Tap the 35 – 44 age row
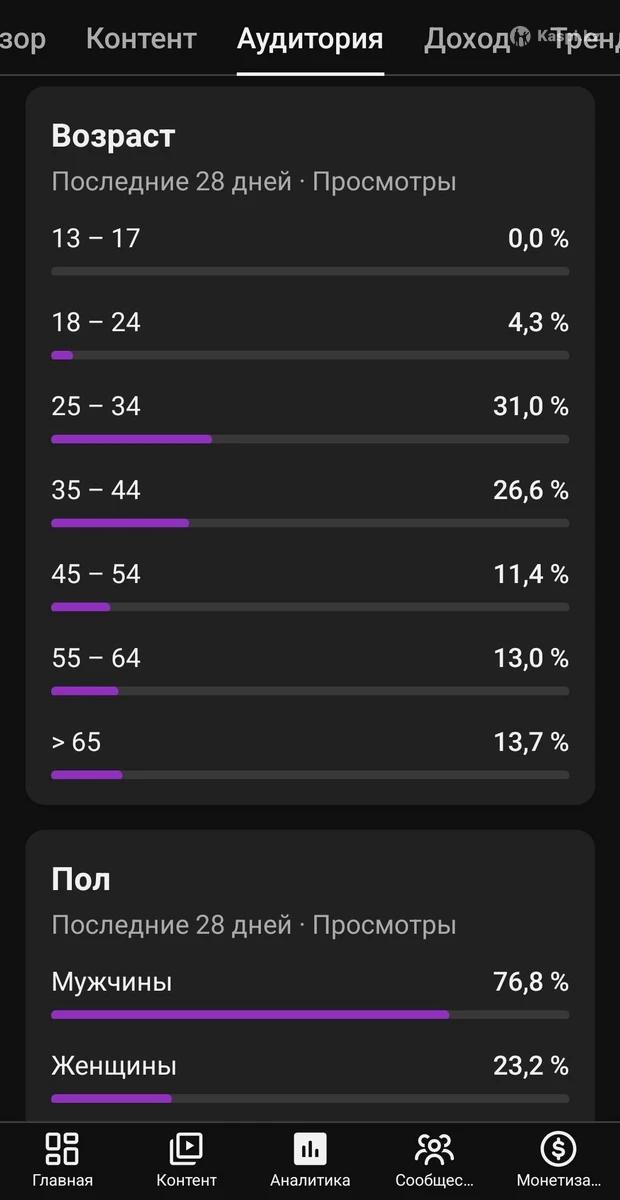The height and width of the screenshot is (1200, 620). pos(310,491)
